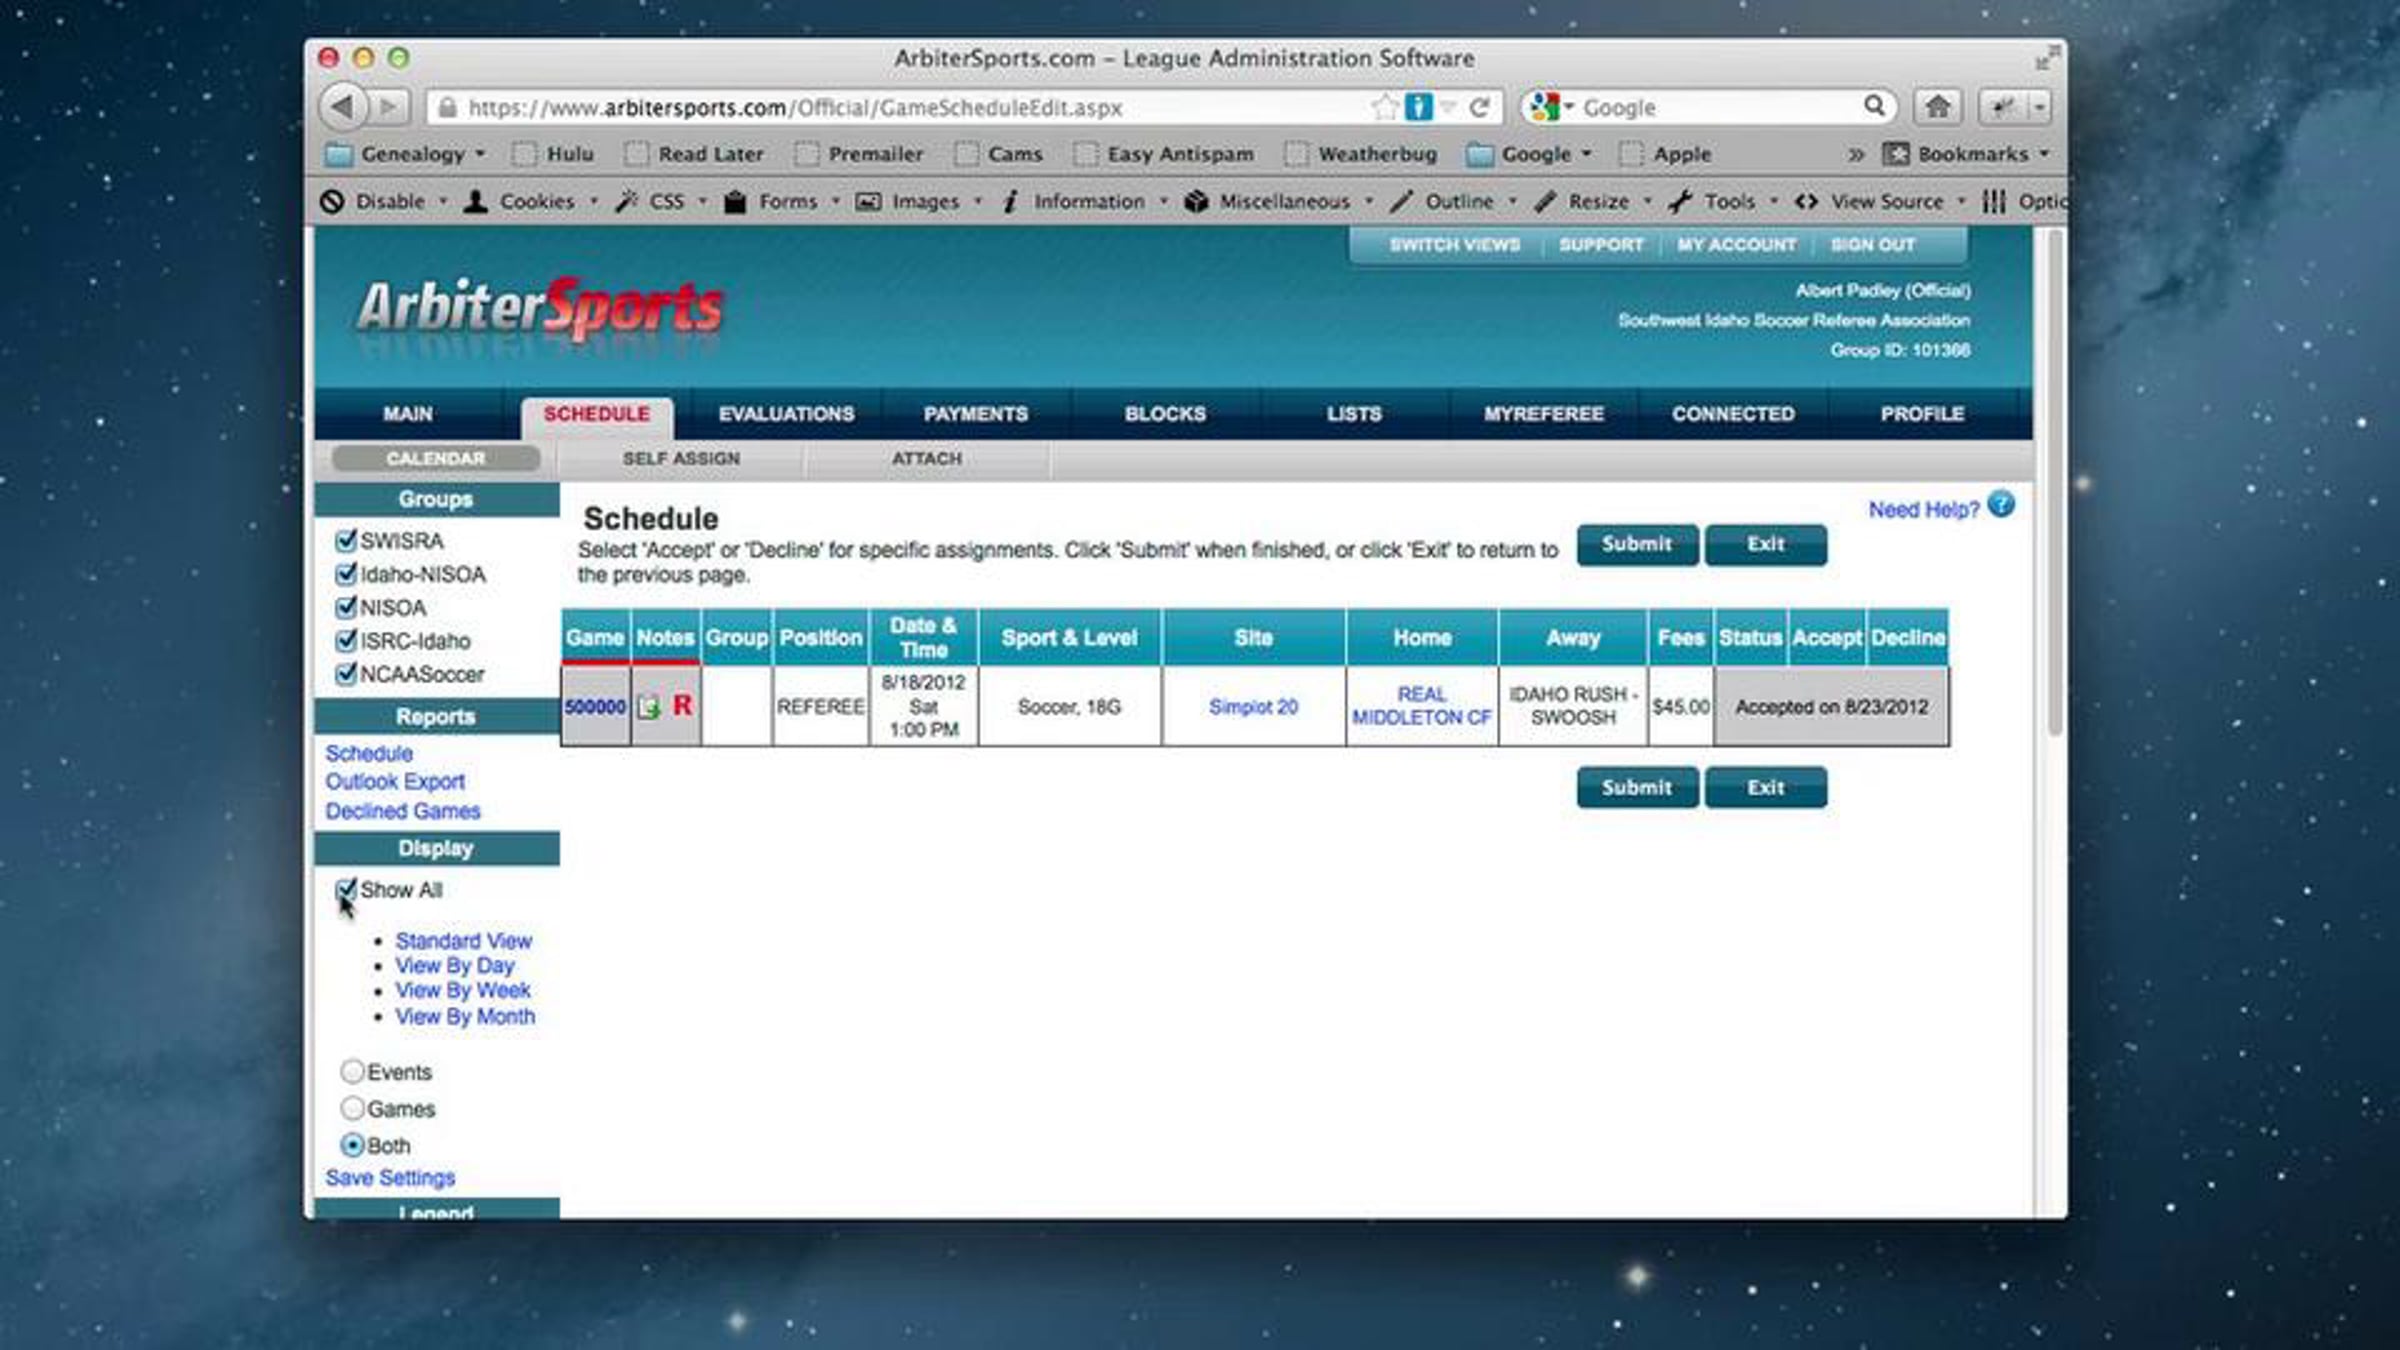Click the top Submit button
The image size is (2400, 1350).
1636,545
